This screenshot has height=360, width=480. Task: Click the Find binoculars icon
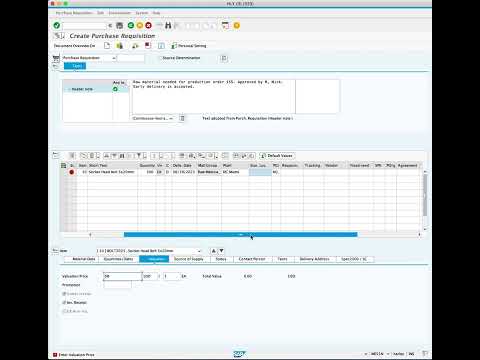(x=168, y=25)
